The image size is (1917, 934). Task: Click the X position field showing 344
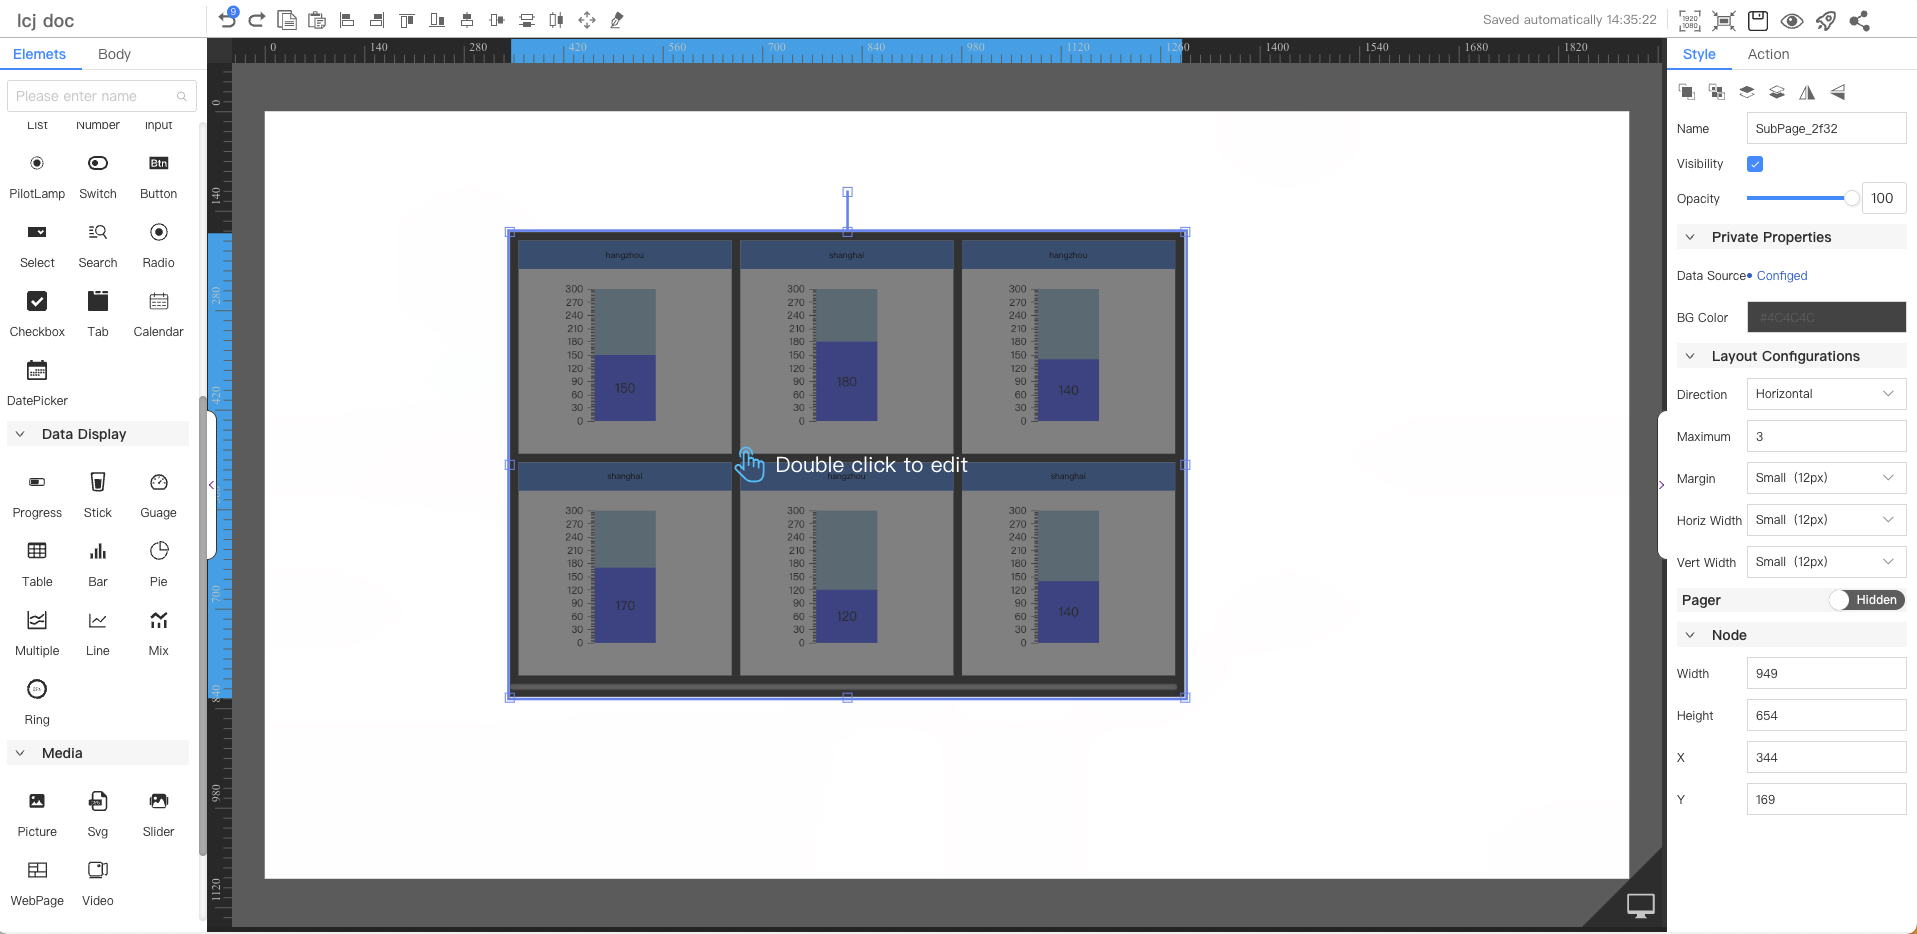coord(1826,757)
